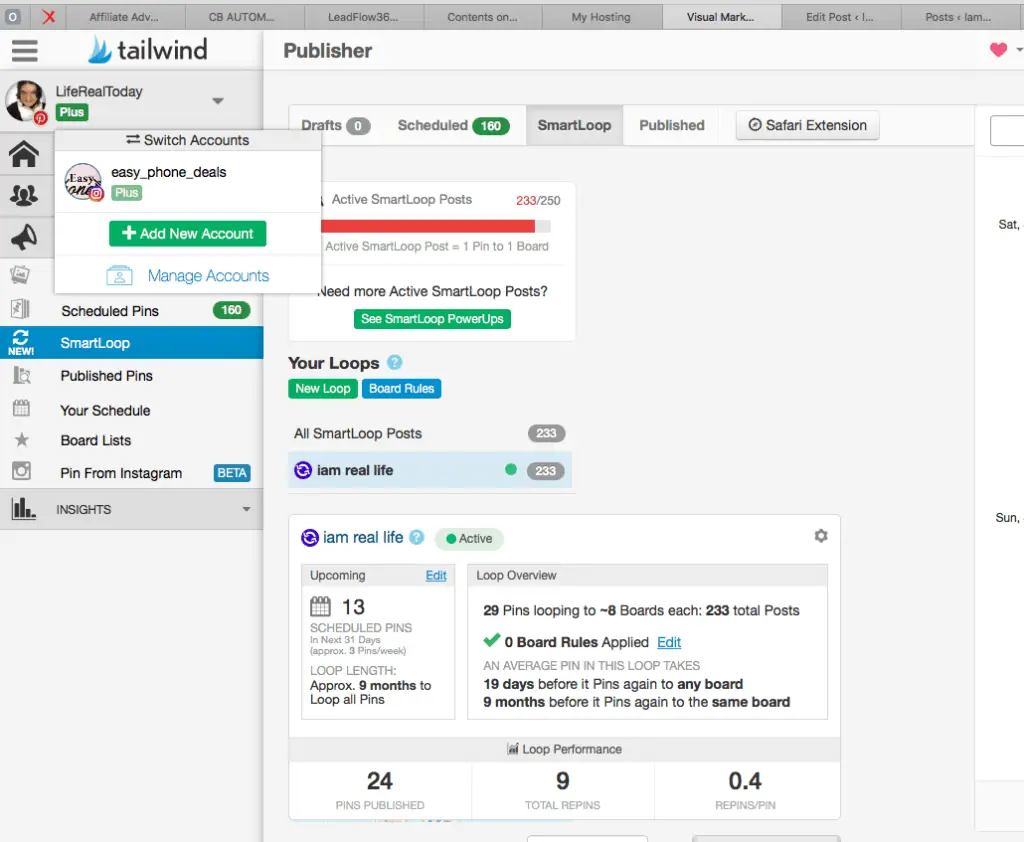1024x842 pixels.
Task: Open Board Rules
Action: tap(402, 389)
